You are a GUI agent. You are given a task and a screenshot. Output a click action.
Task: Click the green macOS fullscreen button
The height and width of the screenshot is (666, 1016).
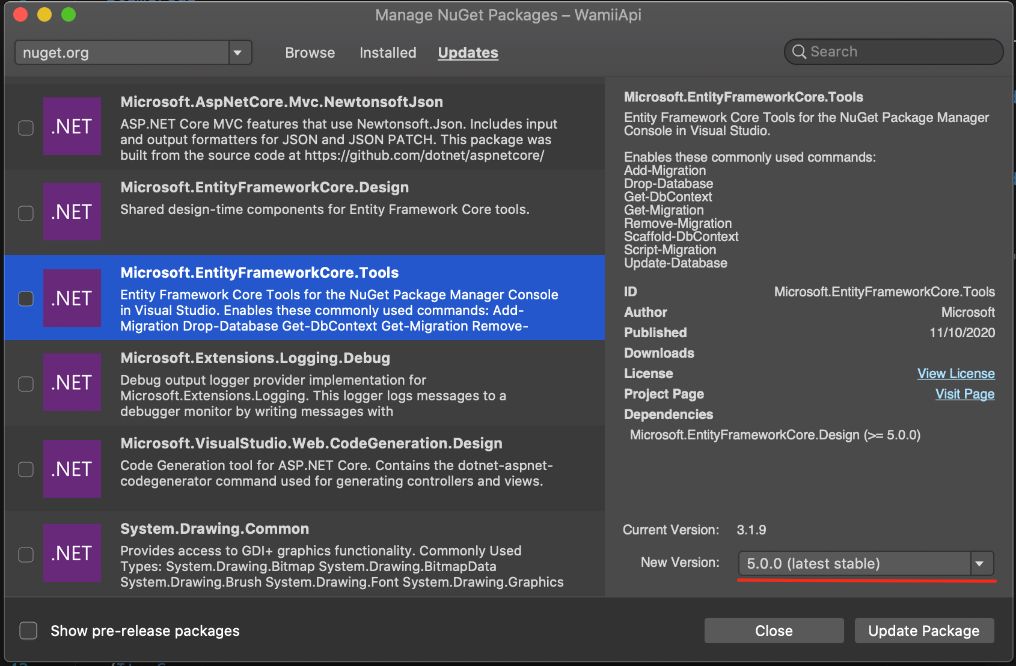click(x=68, y=15)
